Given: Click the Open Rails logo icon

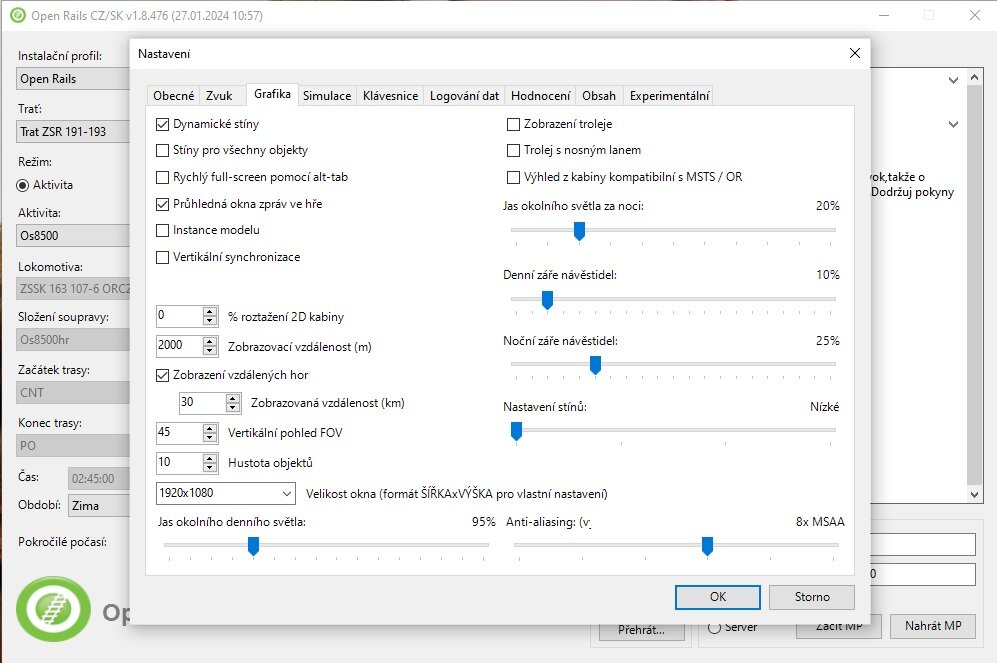Looking at the screenshot, I should coord(53,609).
